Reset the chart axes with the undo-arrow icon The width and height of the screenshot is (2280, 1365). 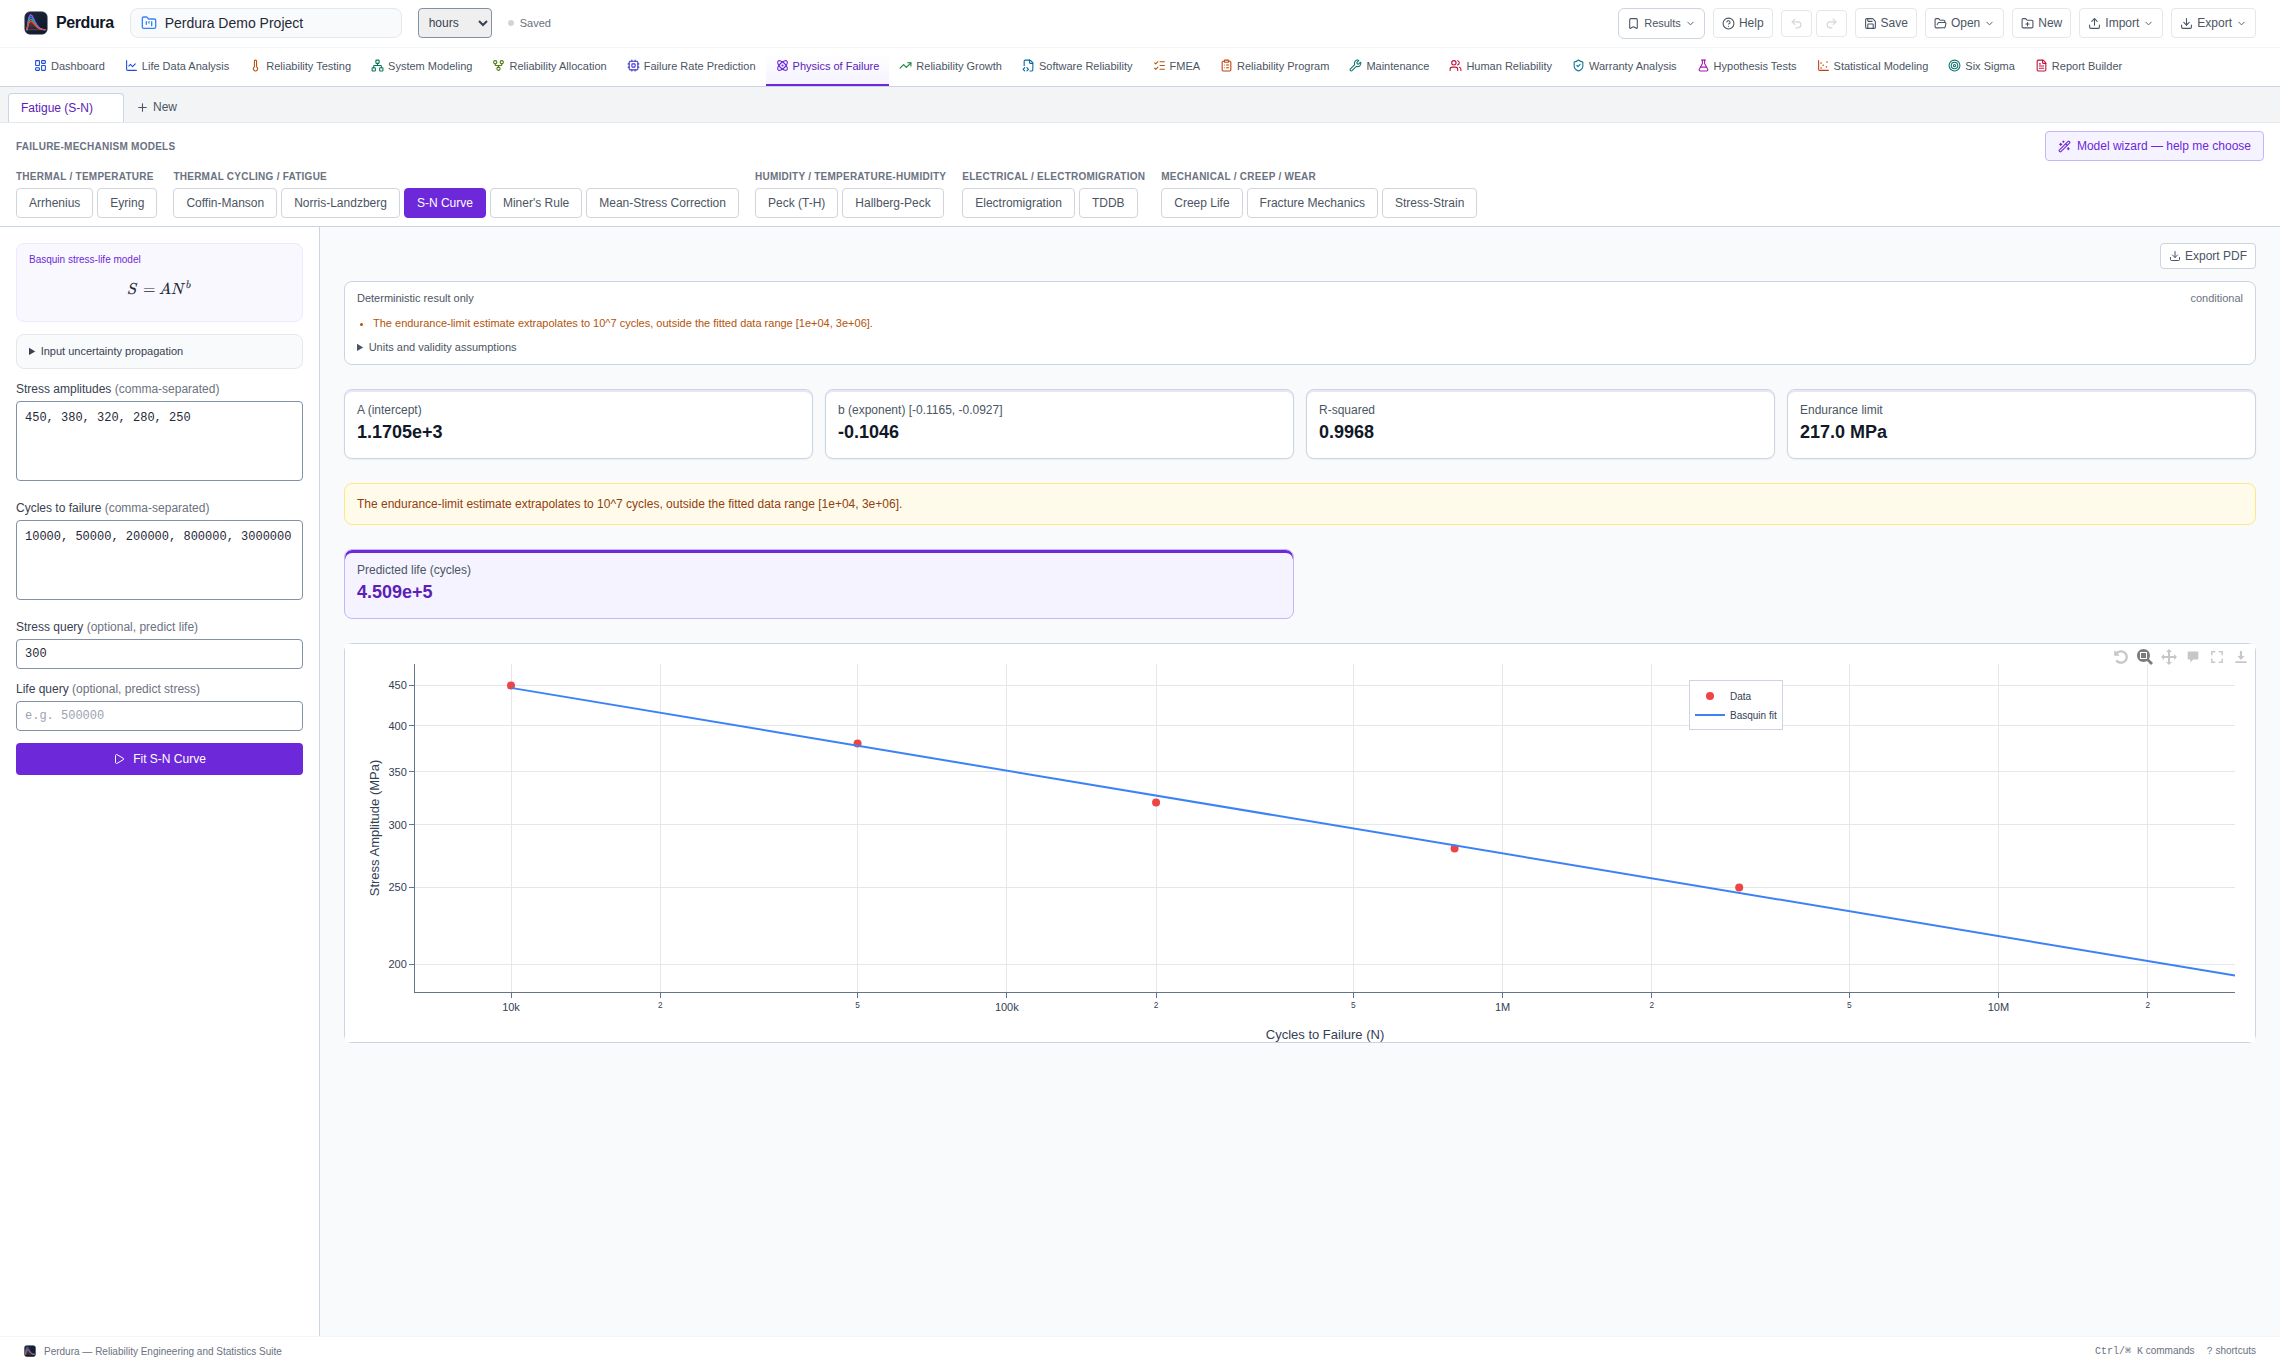pyautogui.click(x=2120, y=657)
